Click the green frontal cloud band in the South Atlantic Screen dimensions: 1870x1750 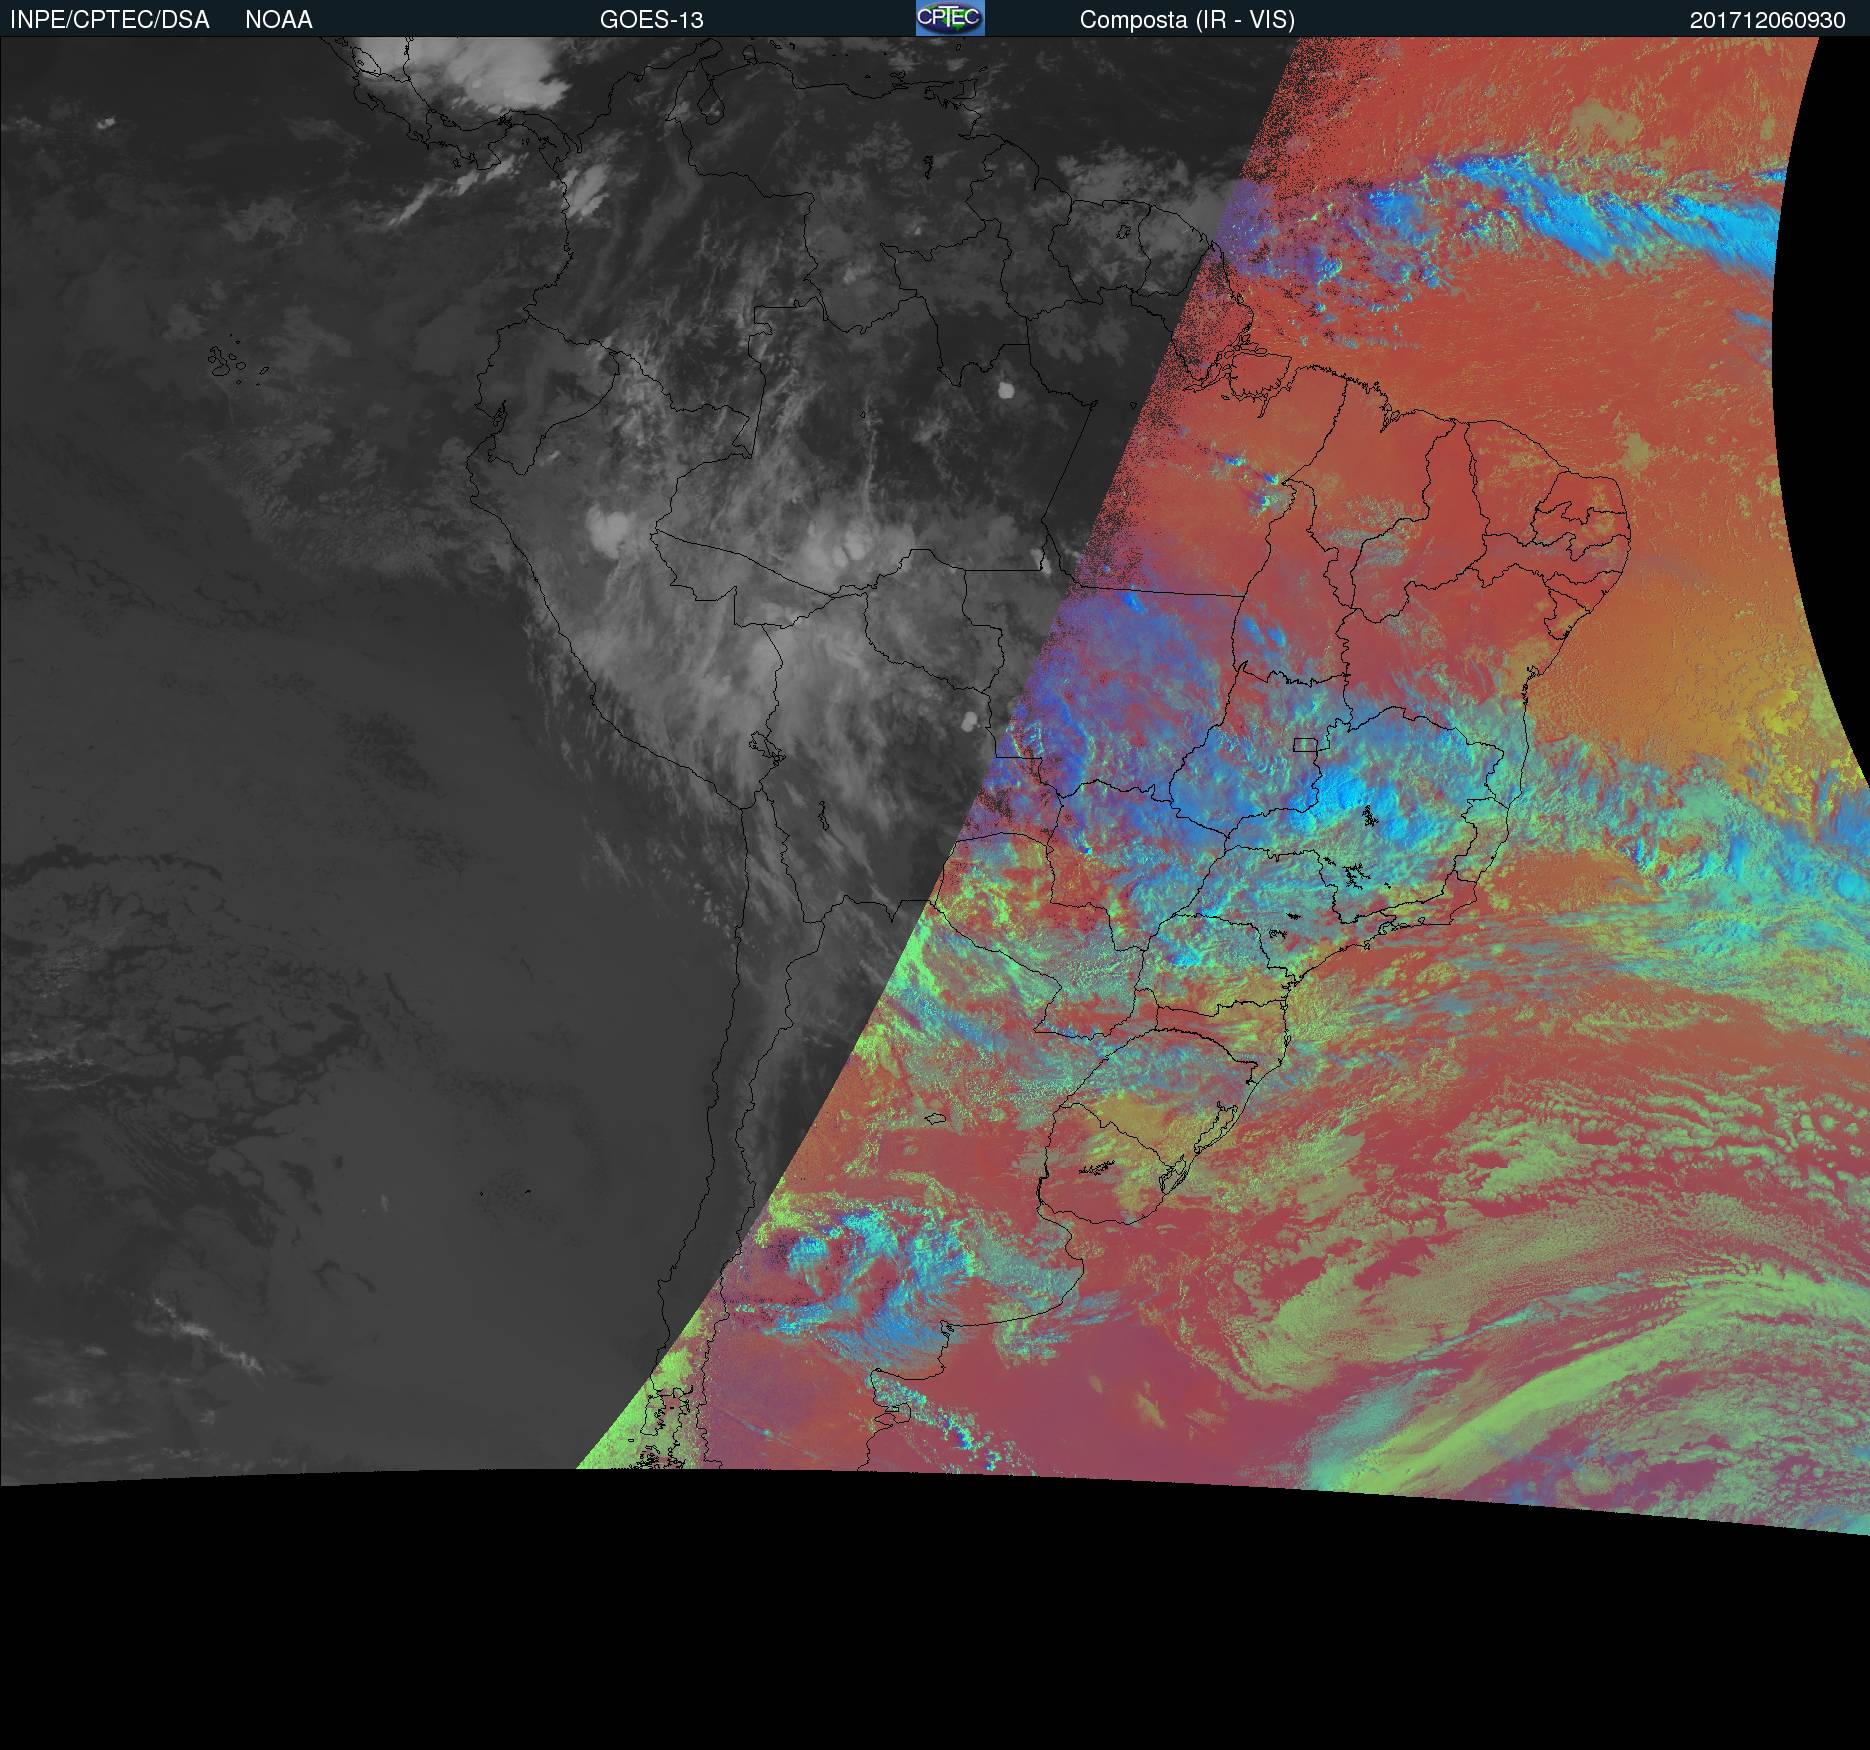pyautogui.click(x=1500, y=1400)
